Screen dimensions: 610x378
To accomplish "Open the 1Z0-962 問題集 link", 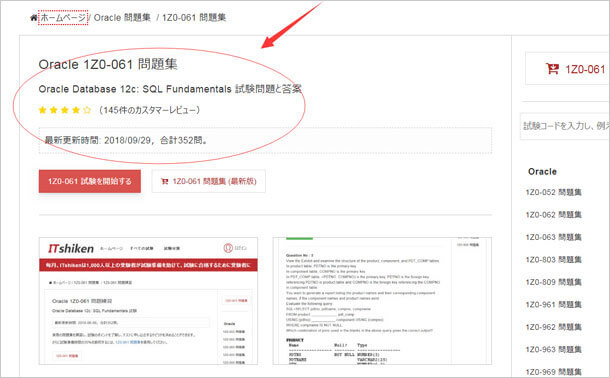I will point(553,327).
